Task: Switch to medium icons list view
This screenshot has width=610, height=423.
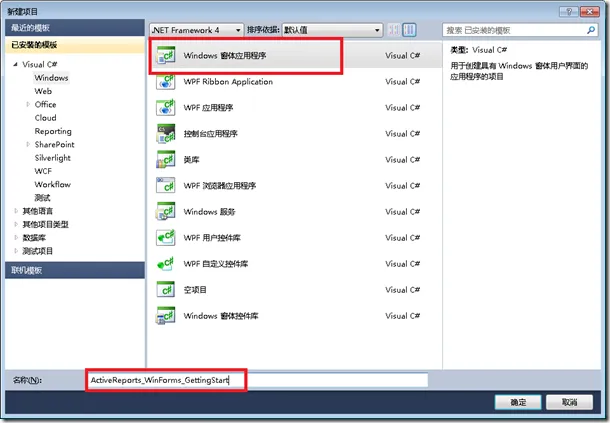Action: point(409,30)
